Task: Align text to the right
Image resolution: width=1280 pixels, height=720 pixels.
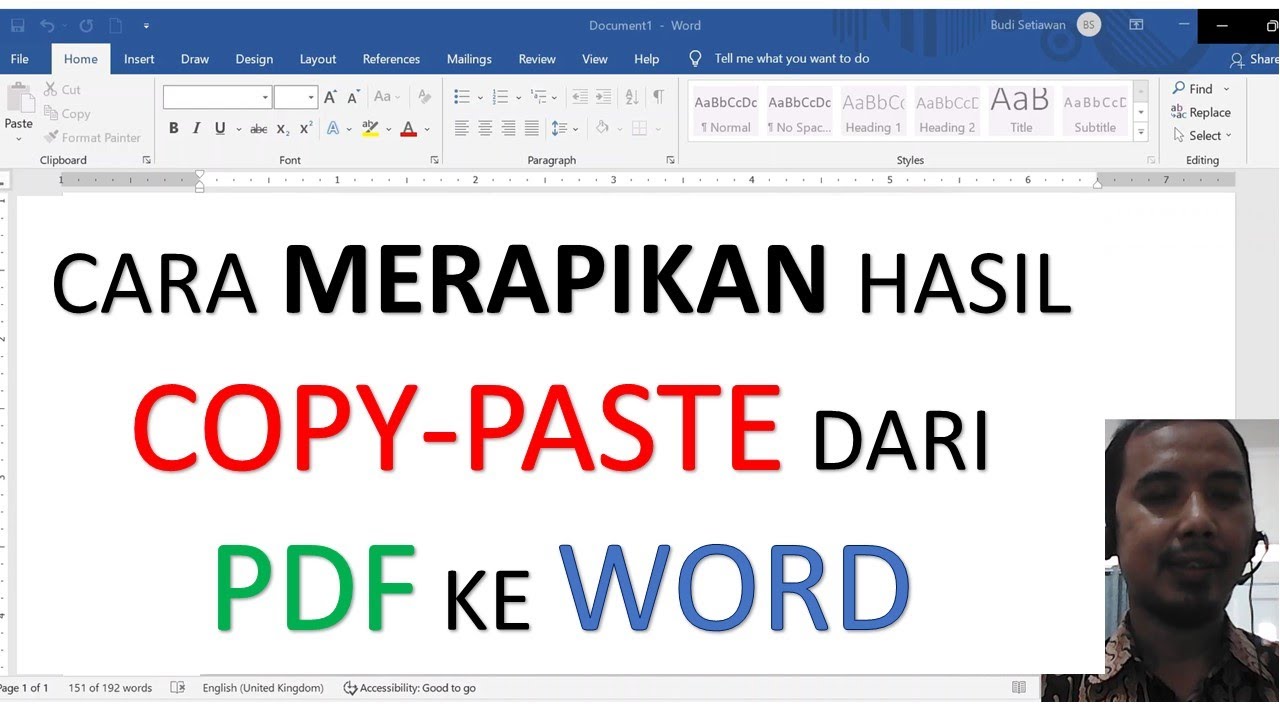Action: tap(508, 128)
